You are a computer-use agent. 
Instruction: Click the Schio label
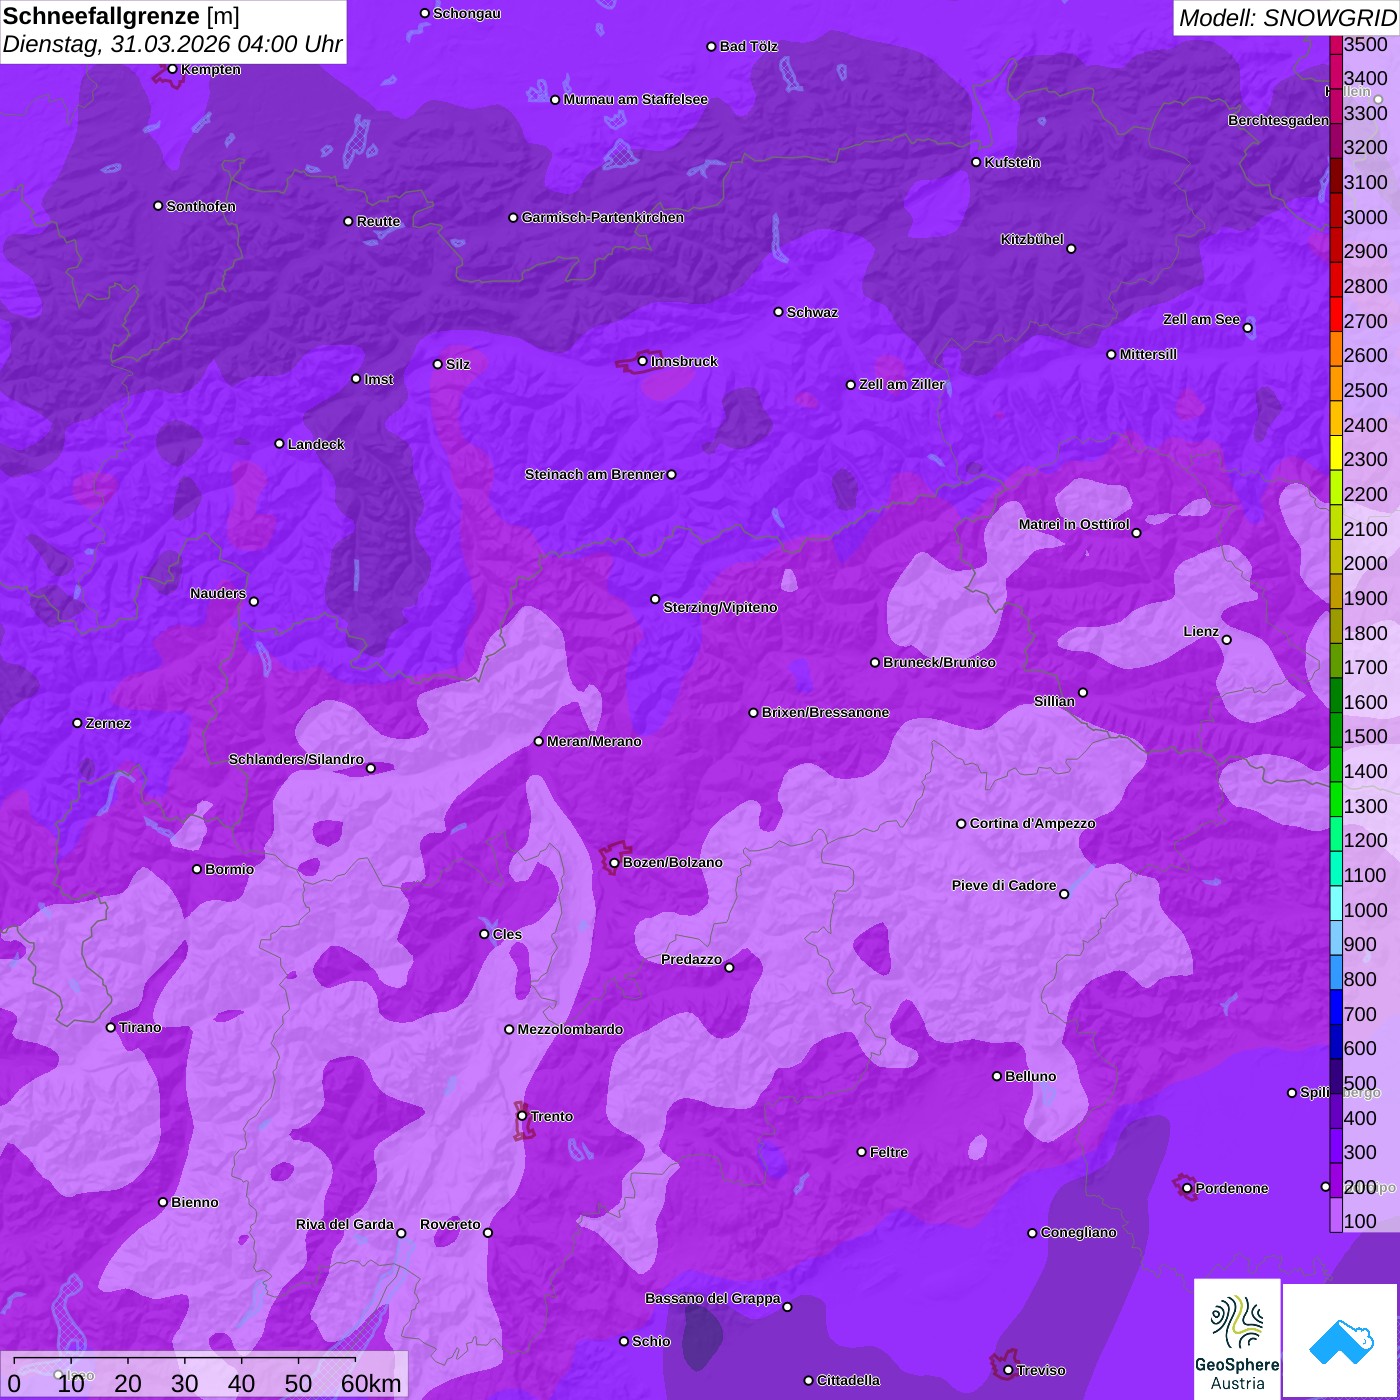point(651,1341)
